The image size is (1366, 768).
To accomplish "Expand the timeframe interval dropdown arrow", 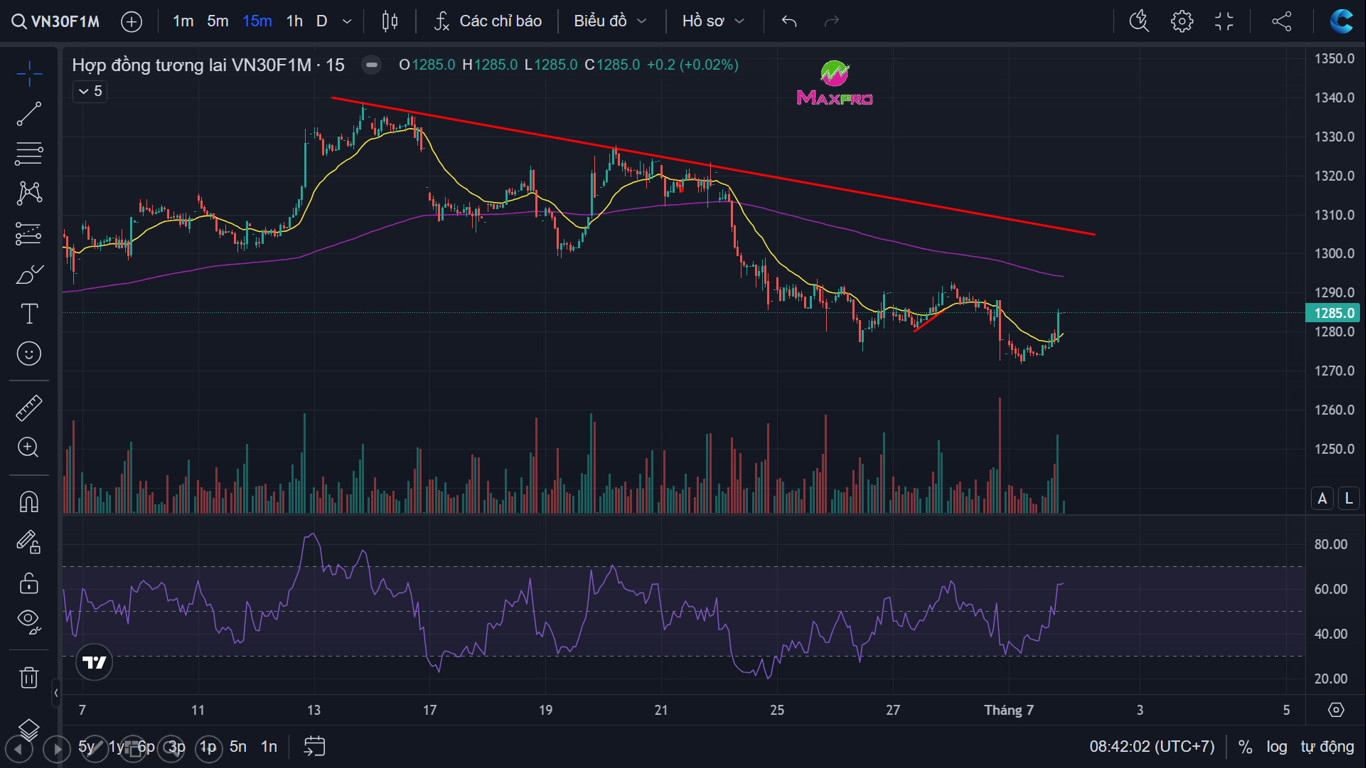I will pyautogui.click(x=347, y=21).
